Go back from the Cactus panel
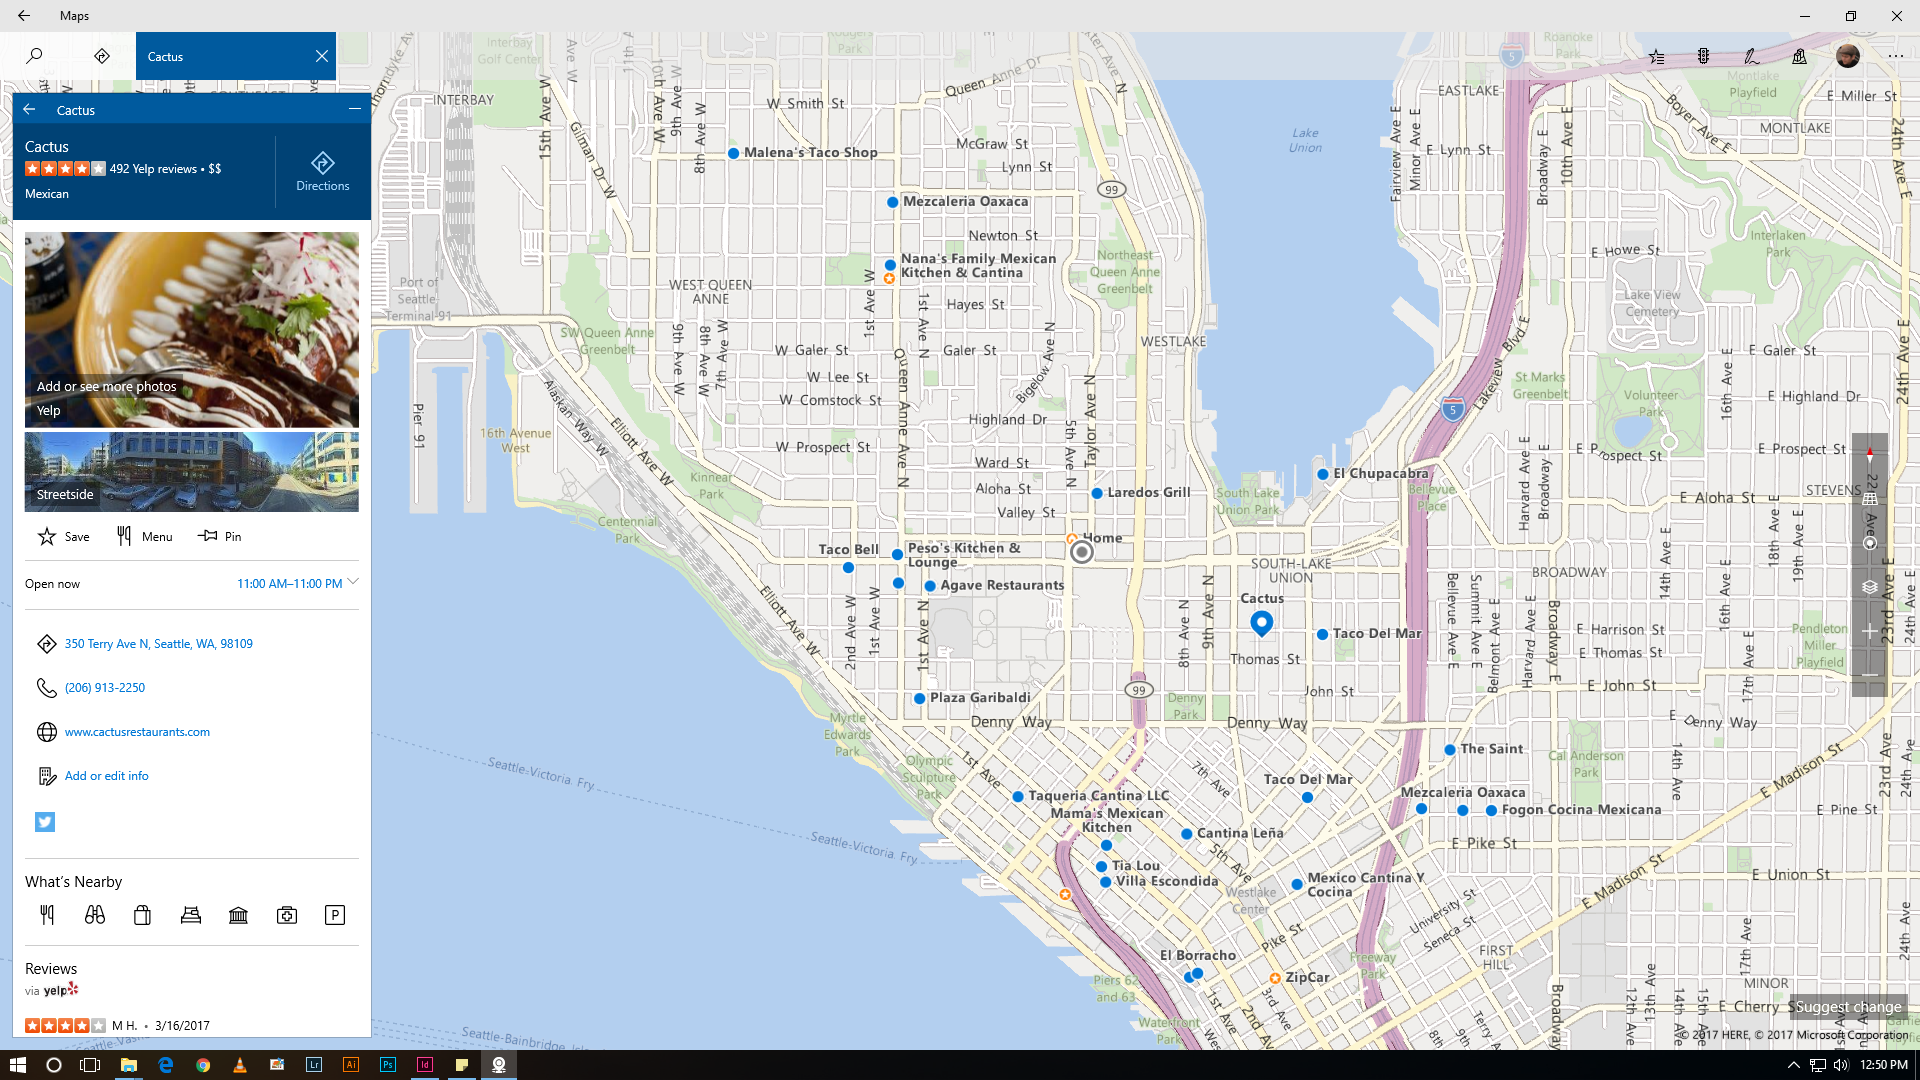This screenshot has width=1920, height=1080. click(x=29, y=109)
